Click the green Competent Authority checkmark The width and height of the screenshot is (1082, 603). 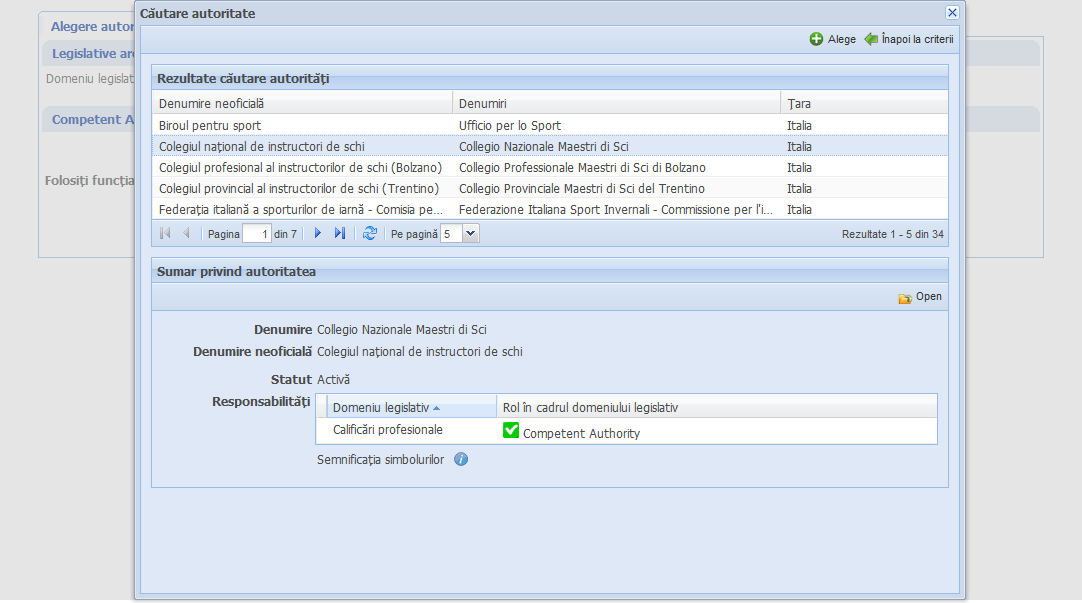click(x=511, y=430)
